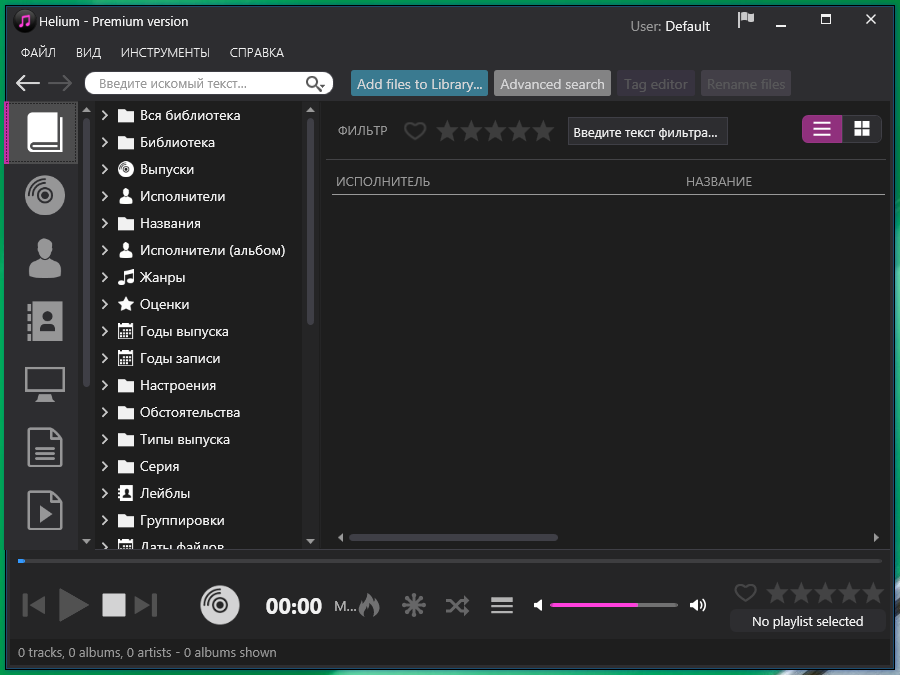Click Add files to Library button
This screenshot has height=675, width=900.
click(x=419, y=84)
